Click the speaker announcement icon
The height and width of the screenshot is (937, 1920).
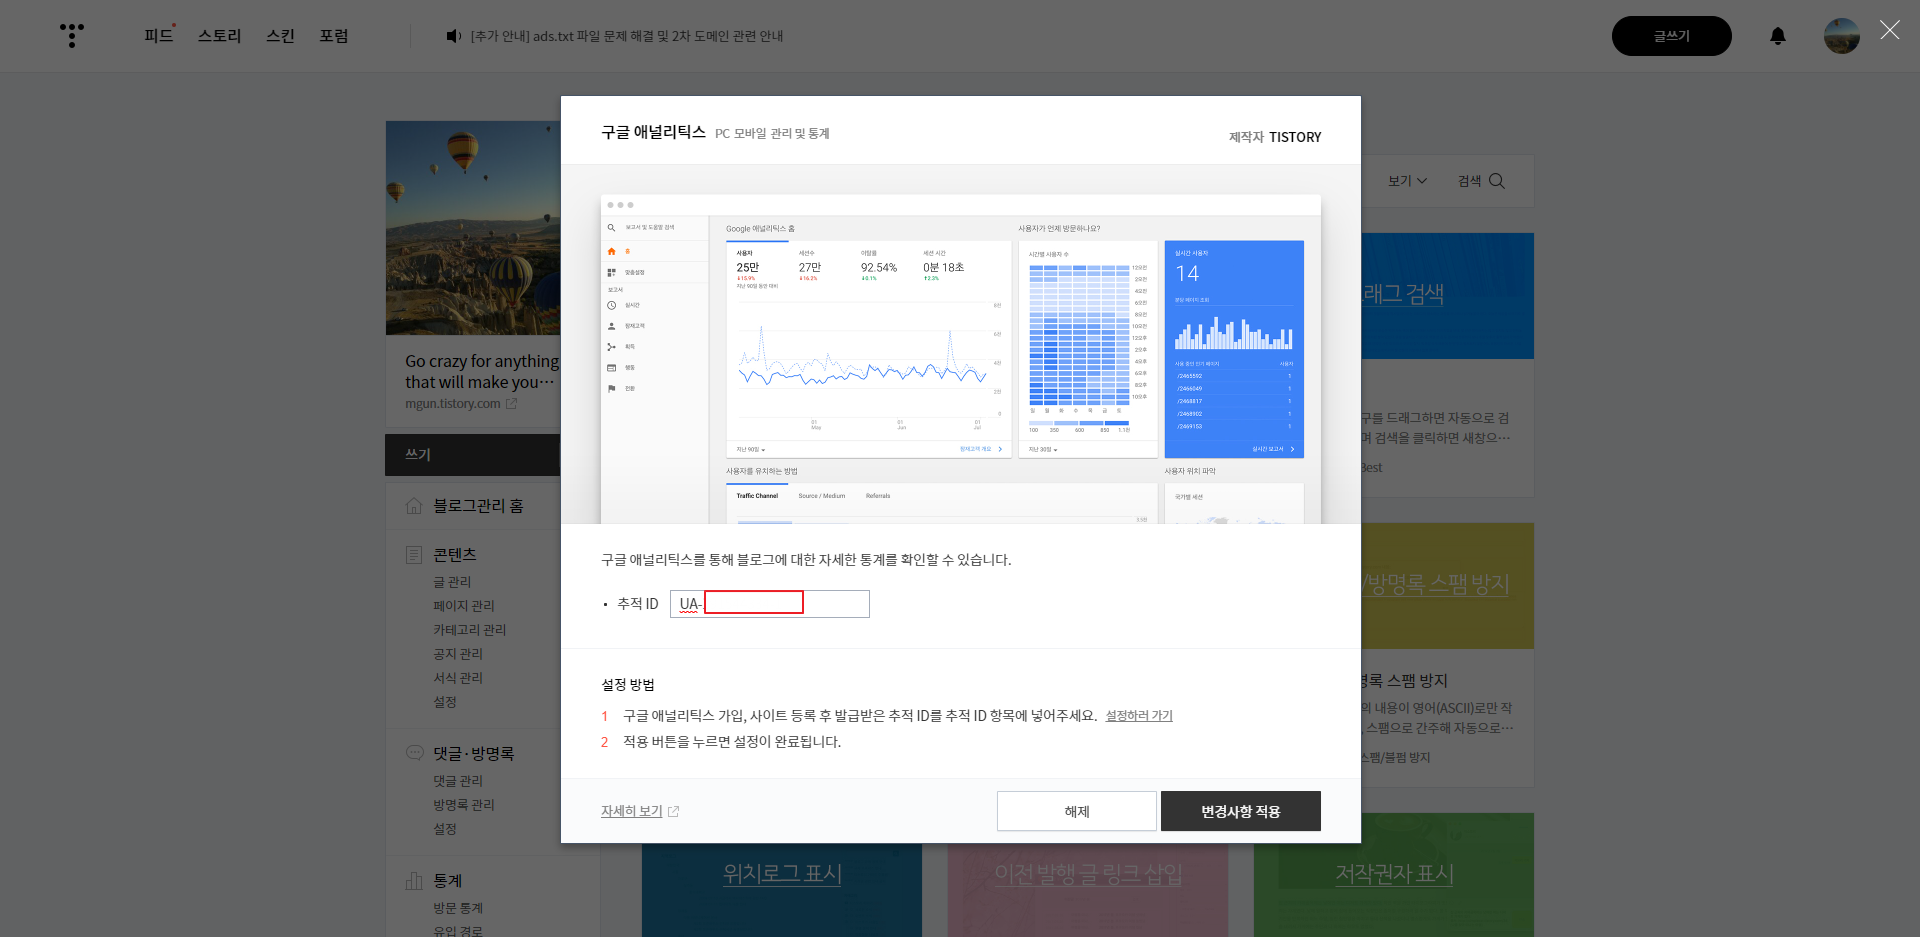click(453, 36)
